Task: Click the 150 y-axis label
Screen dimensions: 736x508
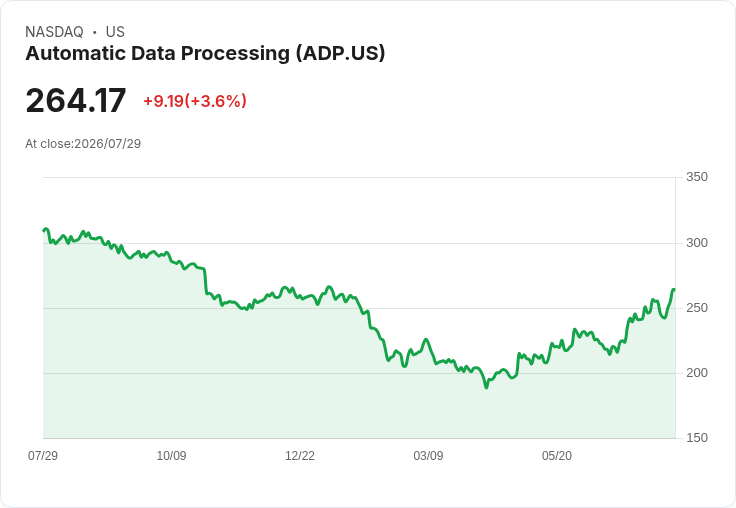Action: tap(697, 438)
